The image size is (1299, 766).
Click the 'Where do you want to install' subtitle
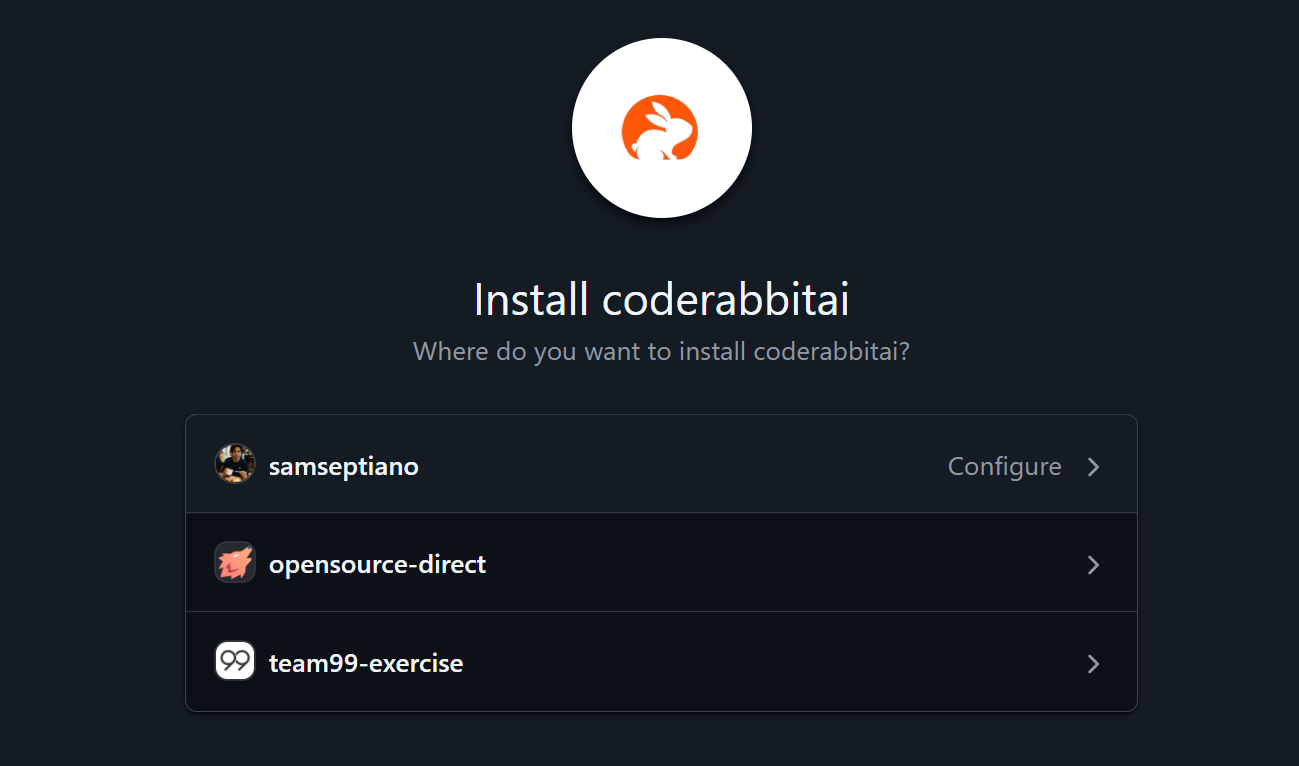tap(661, 352)
